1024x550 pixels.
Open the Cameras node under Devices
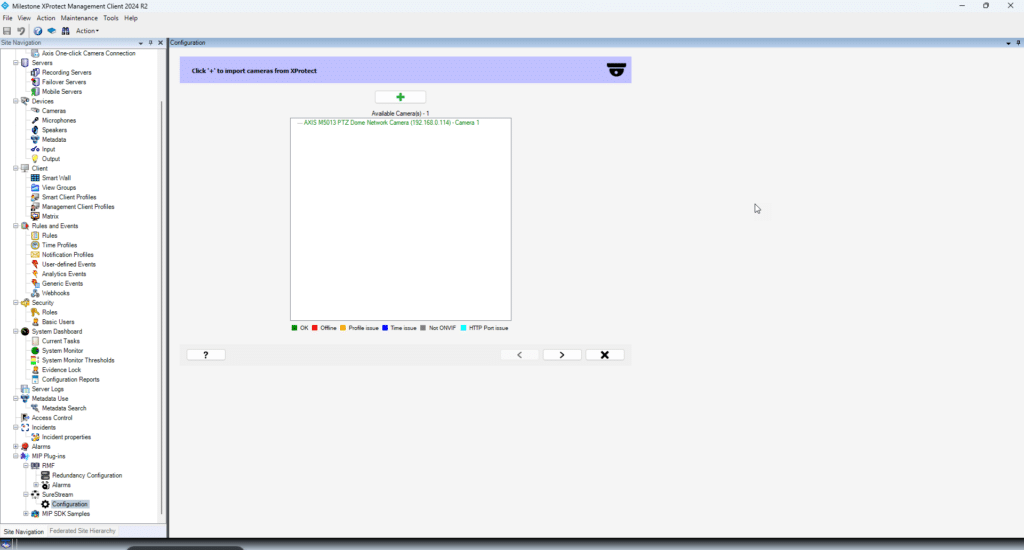[x=53, y=110]
